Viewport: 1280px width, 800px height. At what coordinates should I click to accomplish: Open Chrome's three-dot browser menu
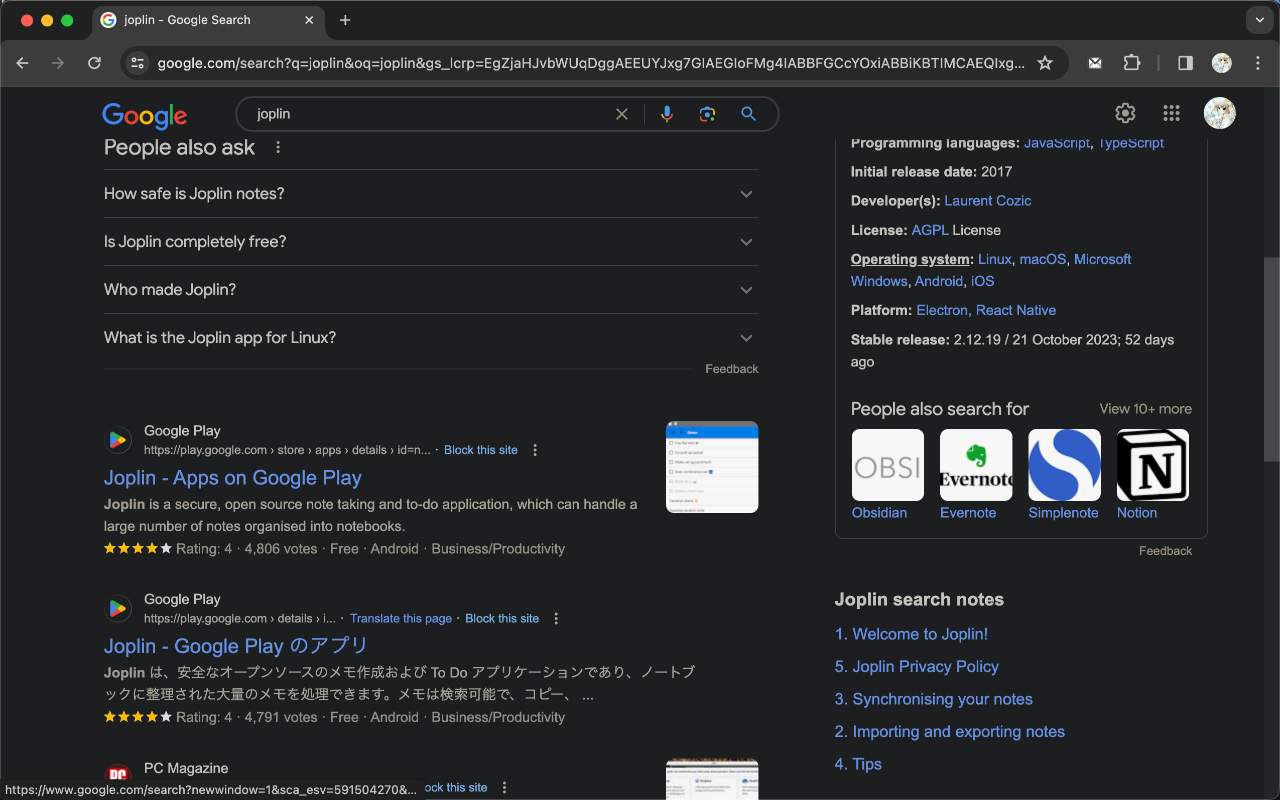(x=1257, y=62)
